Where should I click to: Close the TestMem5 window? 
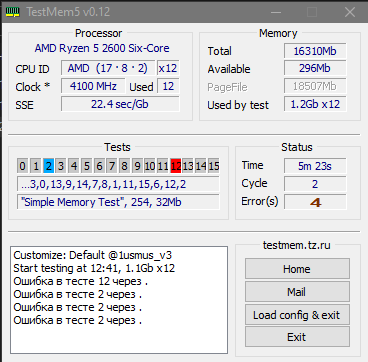350,12
